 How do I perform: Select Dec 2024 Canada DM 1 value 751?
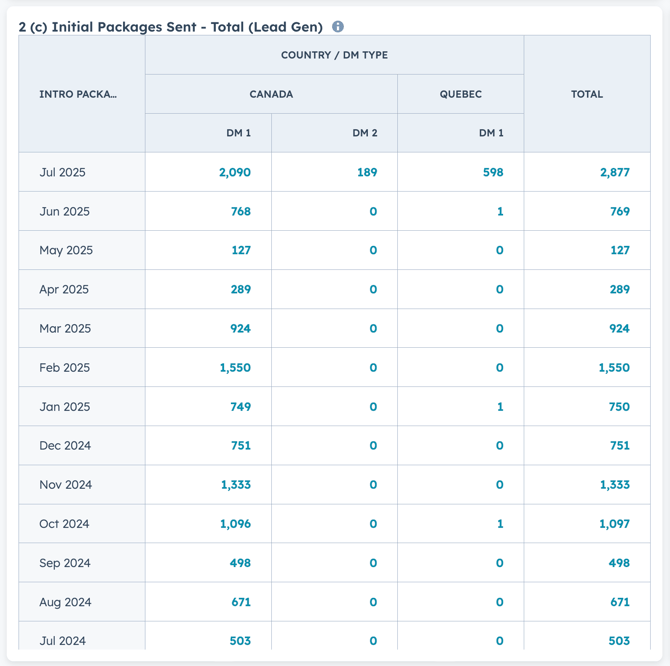pyautogui.click(x=241, y=446)
